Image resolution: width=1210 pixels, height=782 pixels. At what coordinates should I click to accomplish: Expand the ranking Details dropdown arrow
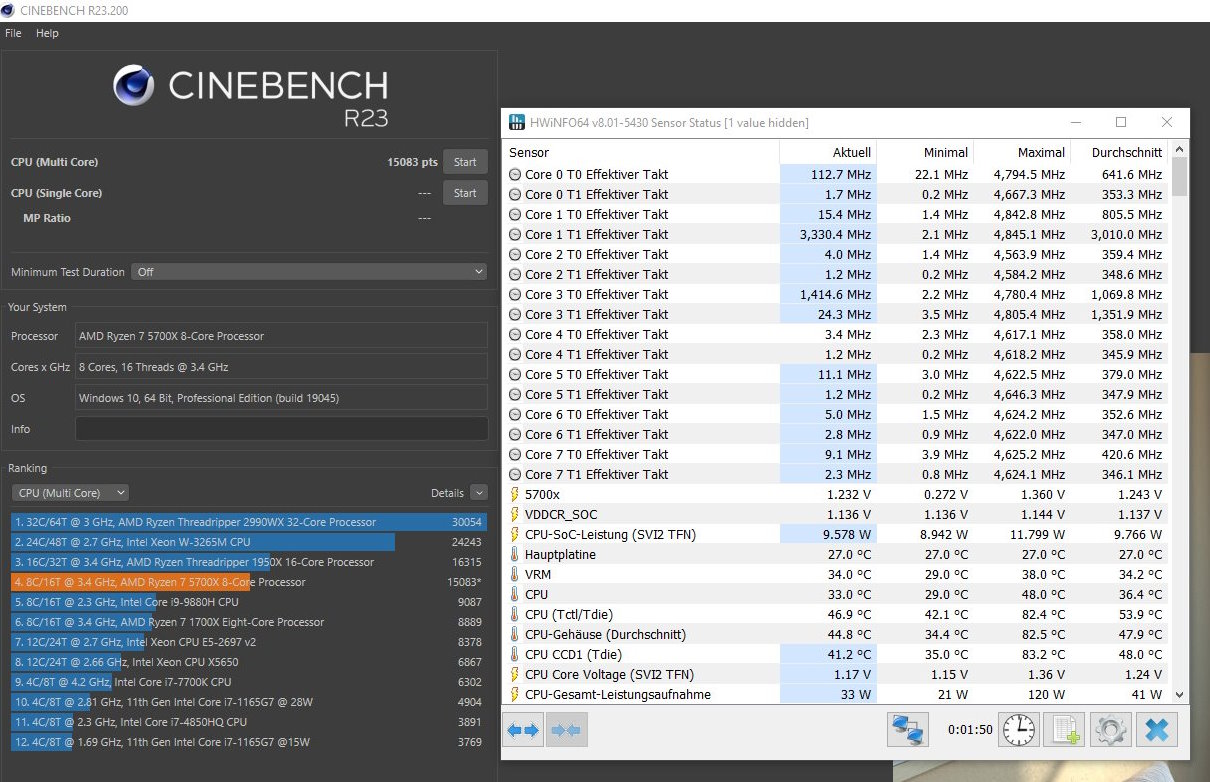(478, 492)
